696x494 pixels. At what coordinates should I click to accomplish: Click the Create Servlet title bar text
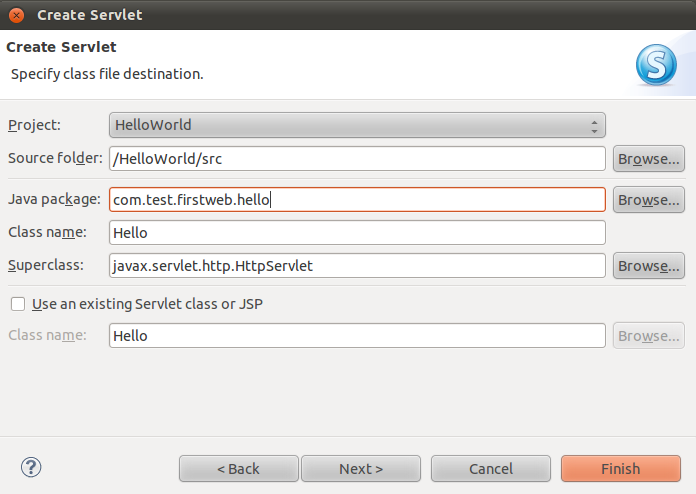coord(89,15)
